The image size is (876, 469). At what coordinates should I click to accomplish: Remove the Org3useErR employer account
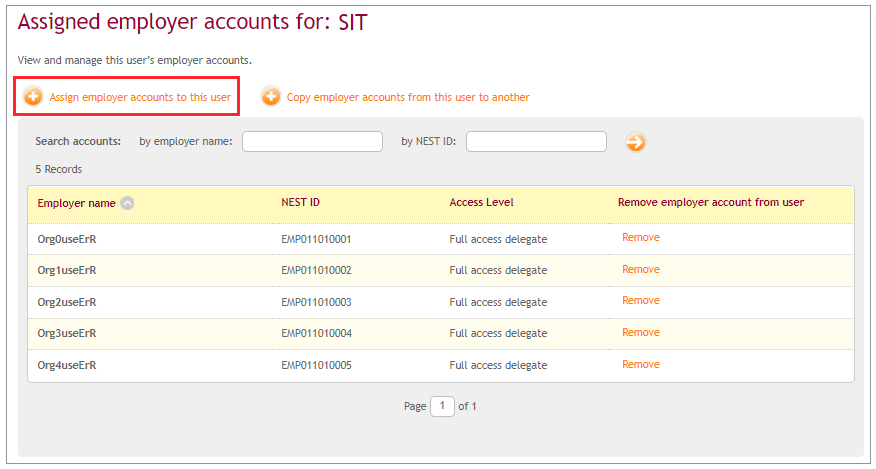641,333
